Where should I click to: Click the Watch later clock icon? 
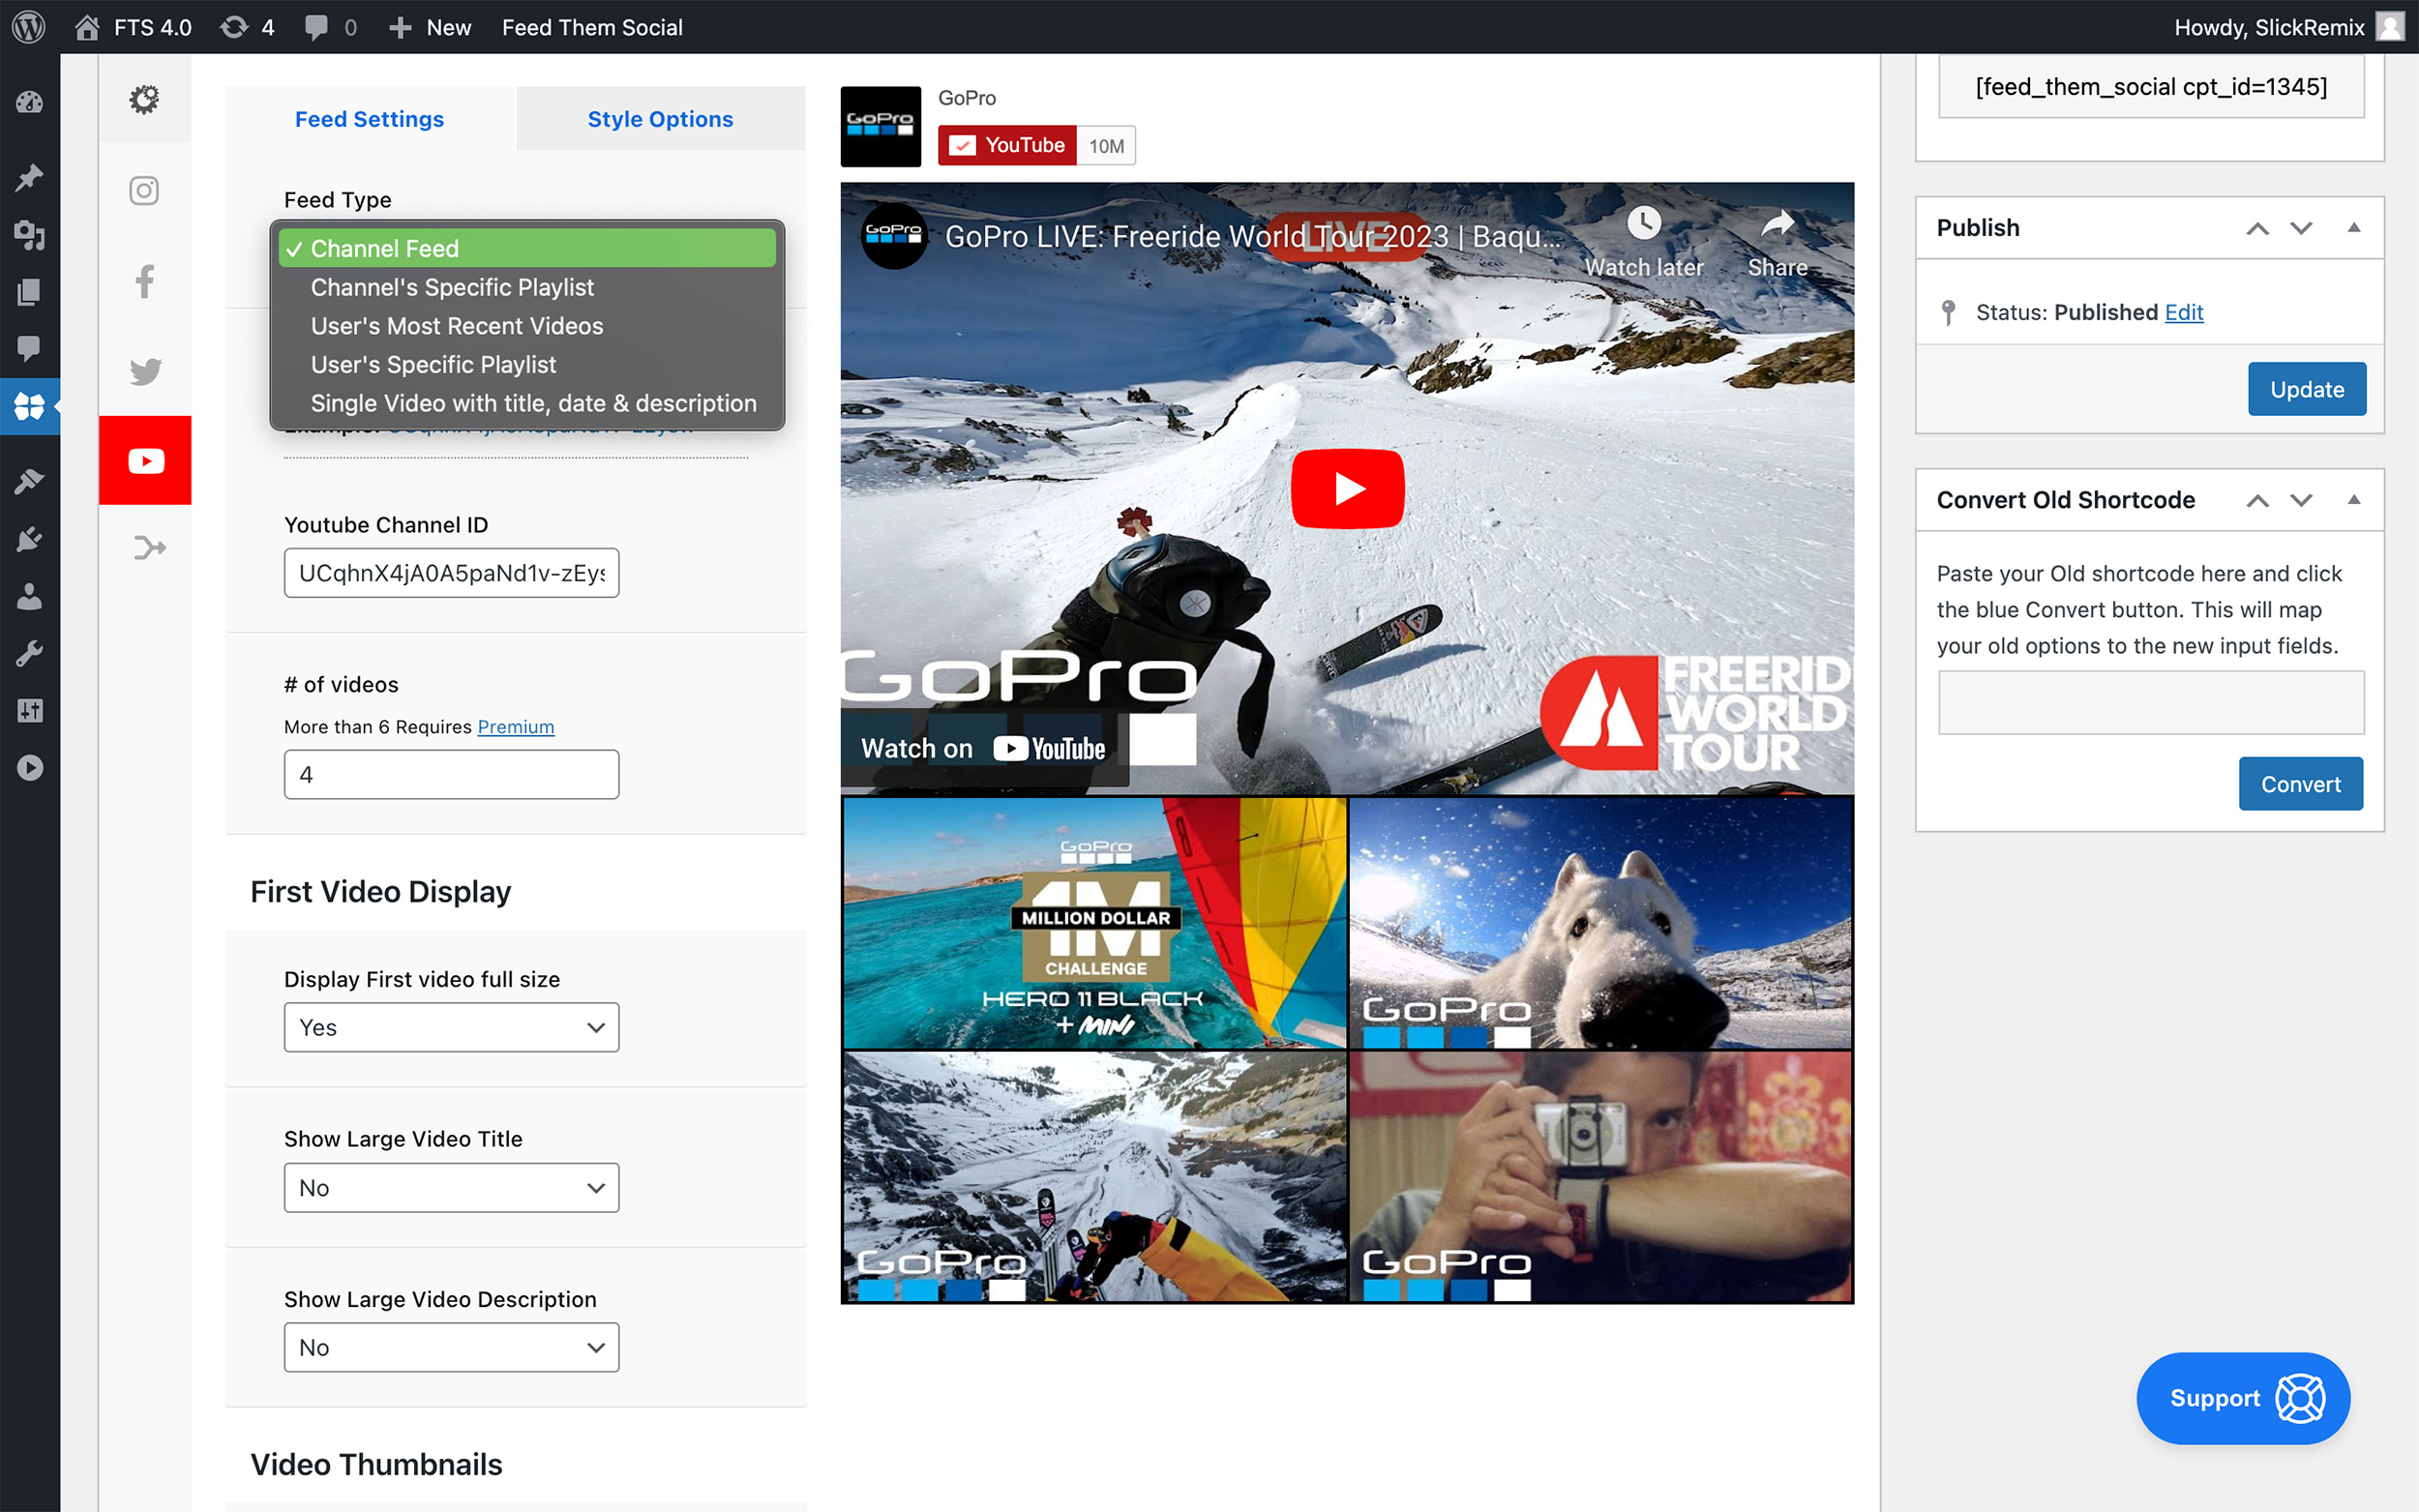tap(1643, 223)
